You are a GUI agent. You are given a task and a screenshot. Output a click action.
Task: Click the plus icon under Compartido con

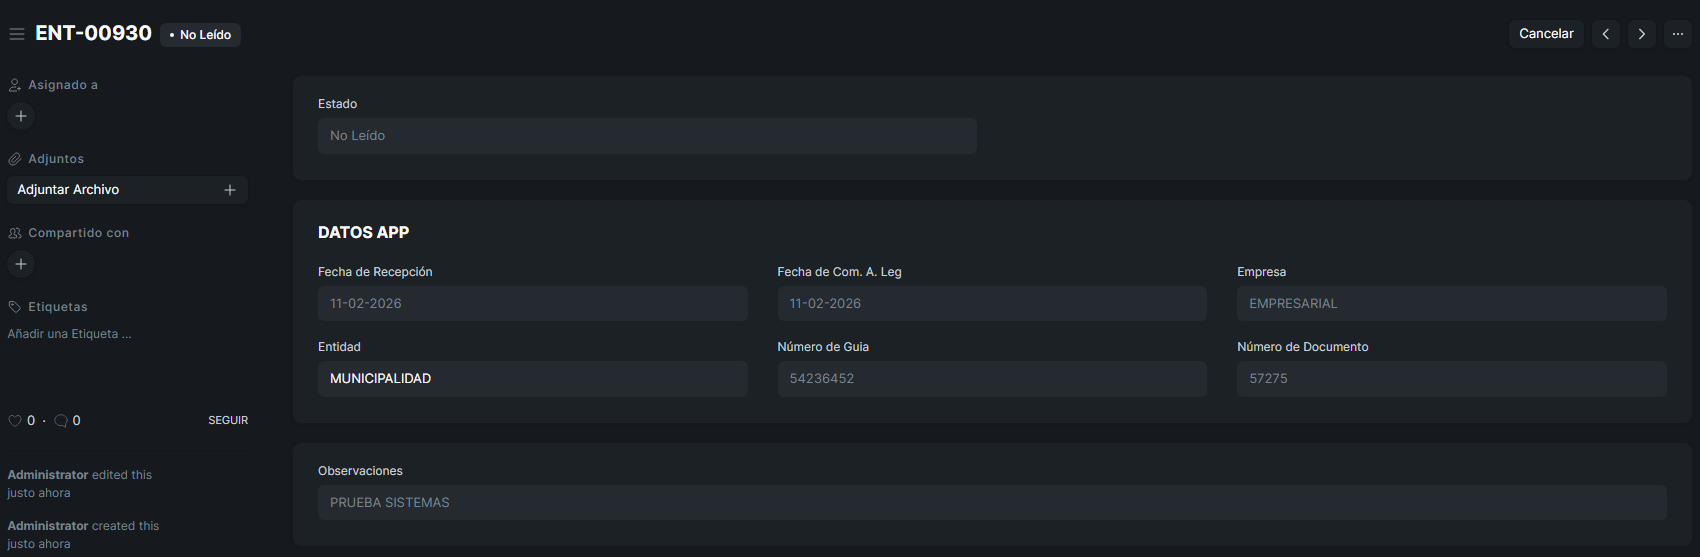[x=21, y=264]
